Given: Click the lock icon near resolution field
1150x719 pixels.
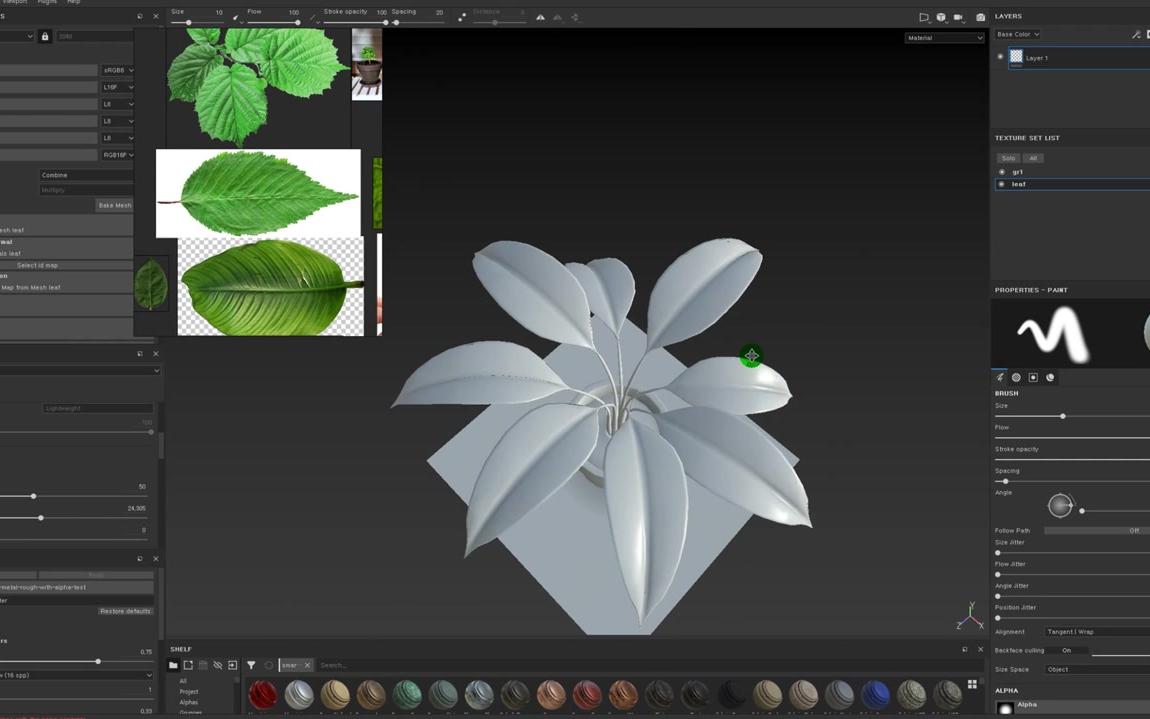Looking at the screenshot, I should [x=45, y=36].
